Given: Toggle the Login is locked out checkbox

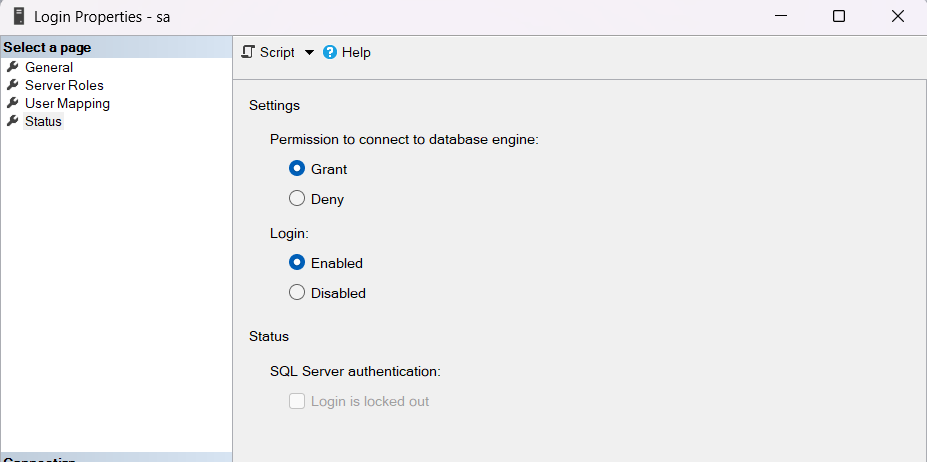Looking at the screenshot, I should click(x=297, y=401).
